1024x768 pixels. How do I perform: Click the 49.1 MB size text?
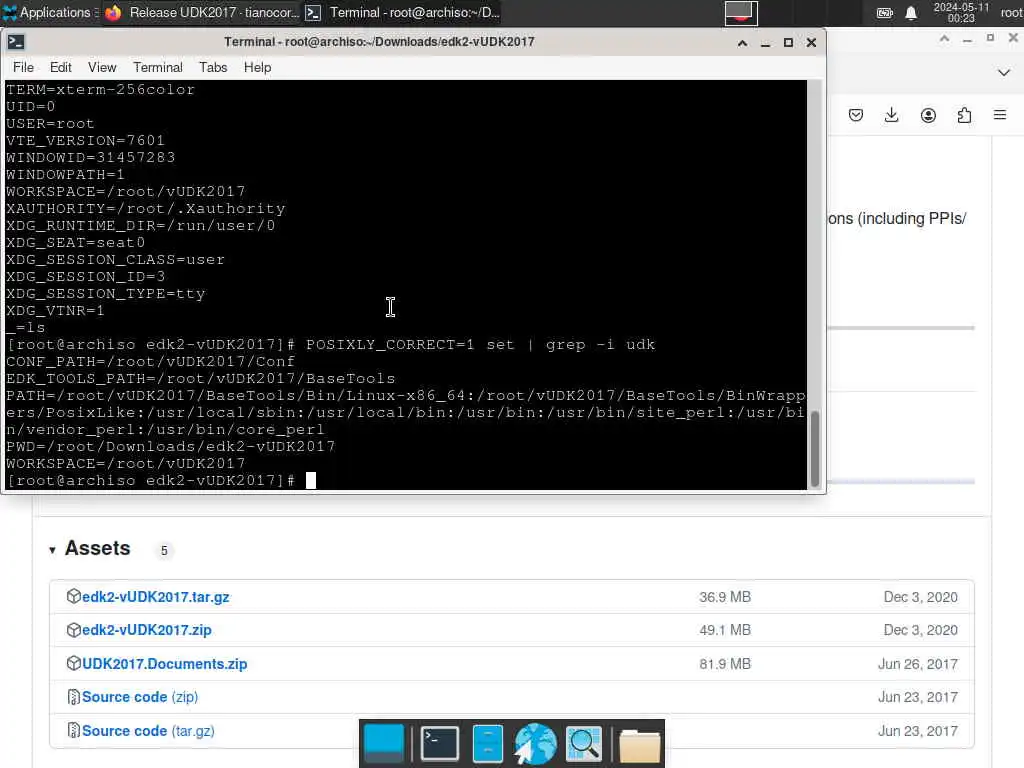coord(725,630)
